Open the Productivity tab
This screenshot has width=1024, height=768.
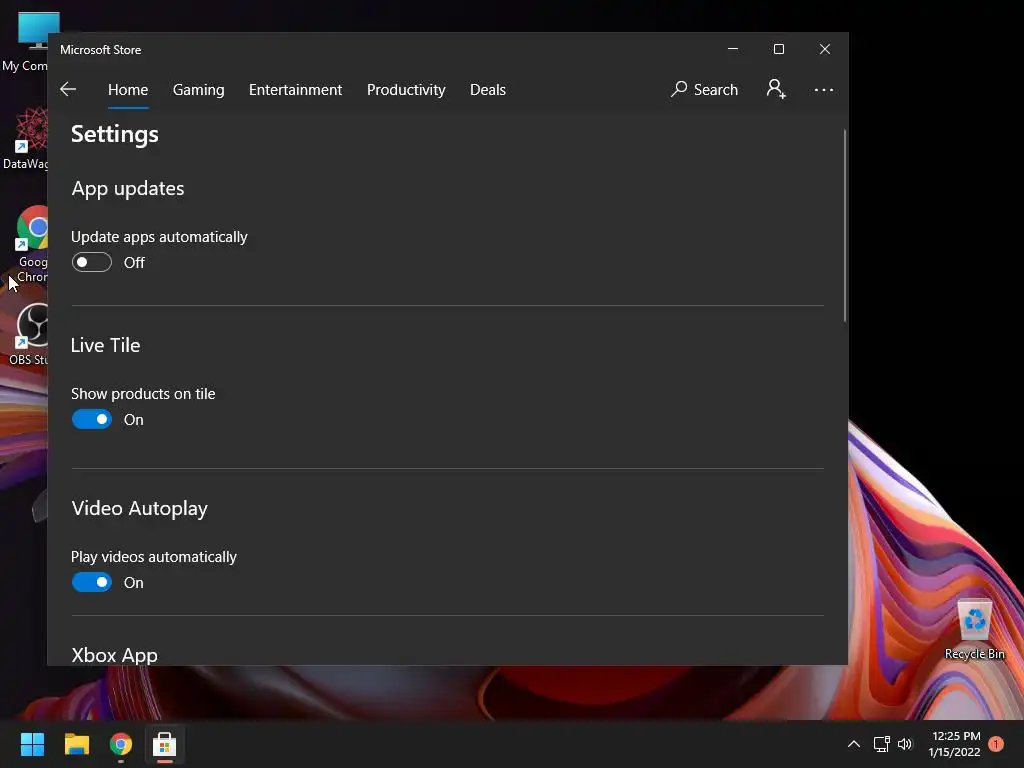coord(406,89)
